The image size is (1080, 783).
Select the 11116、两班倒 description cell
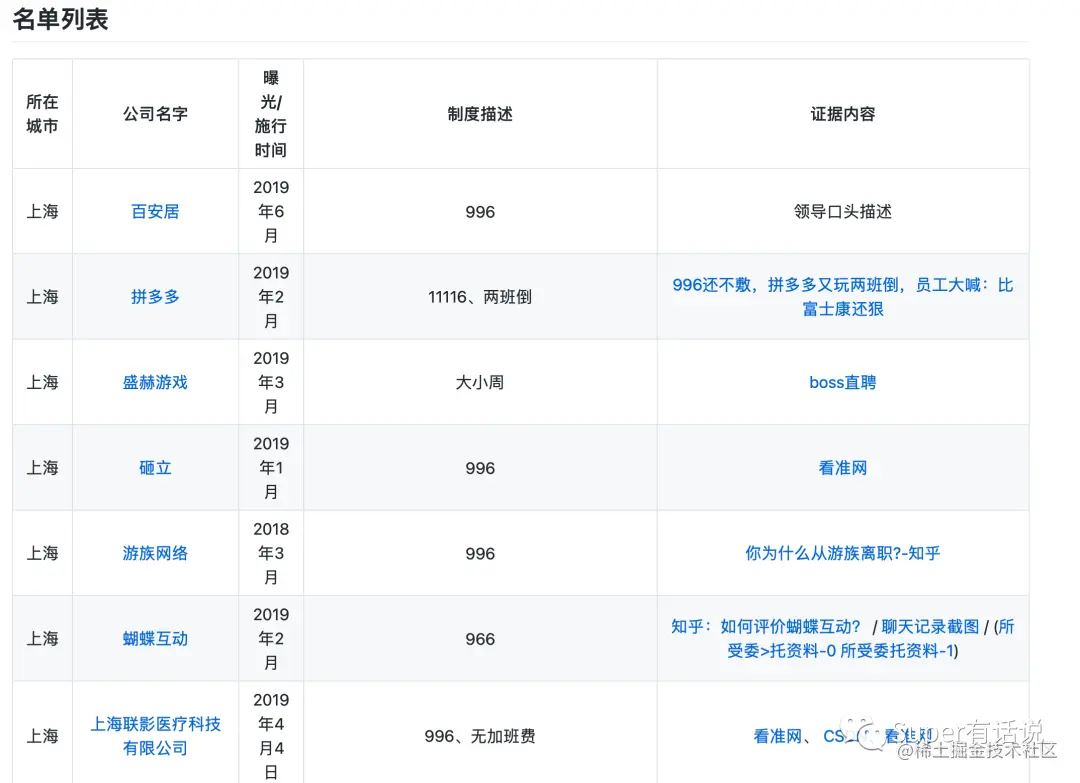click(480, 297)
